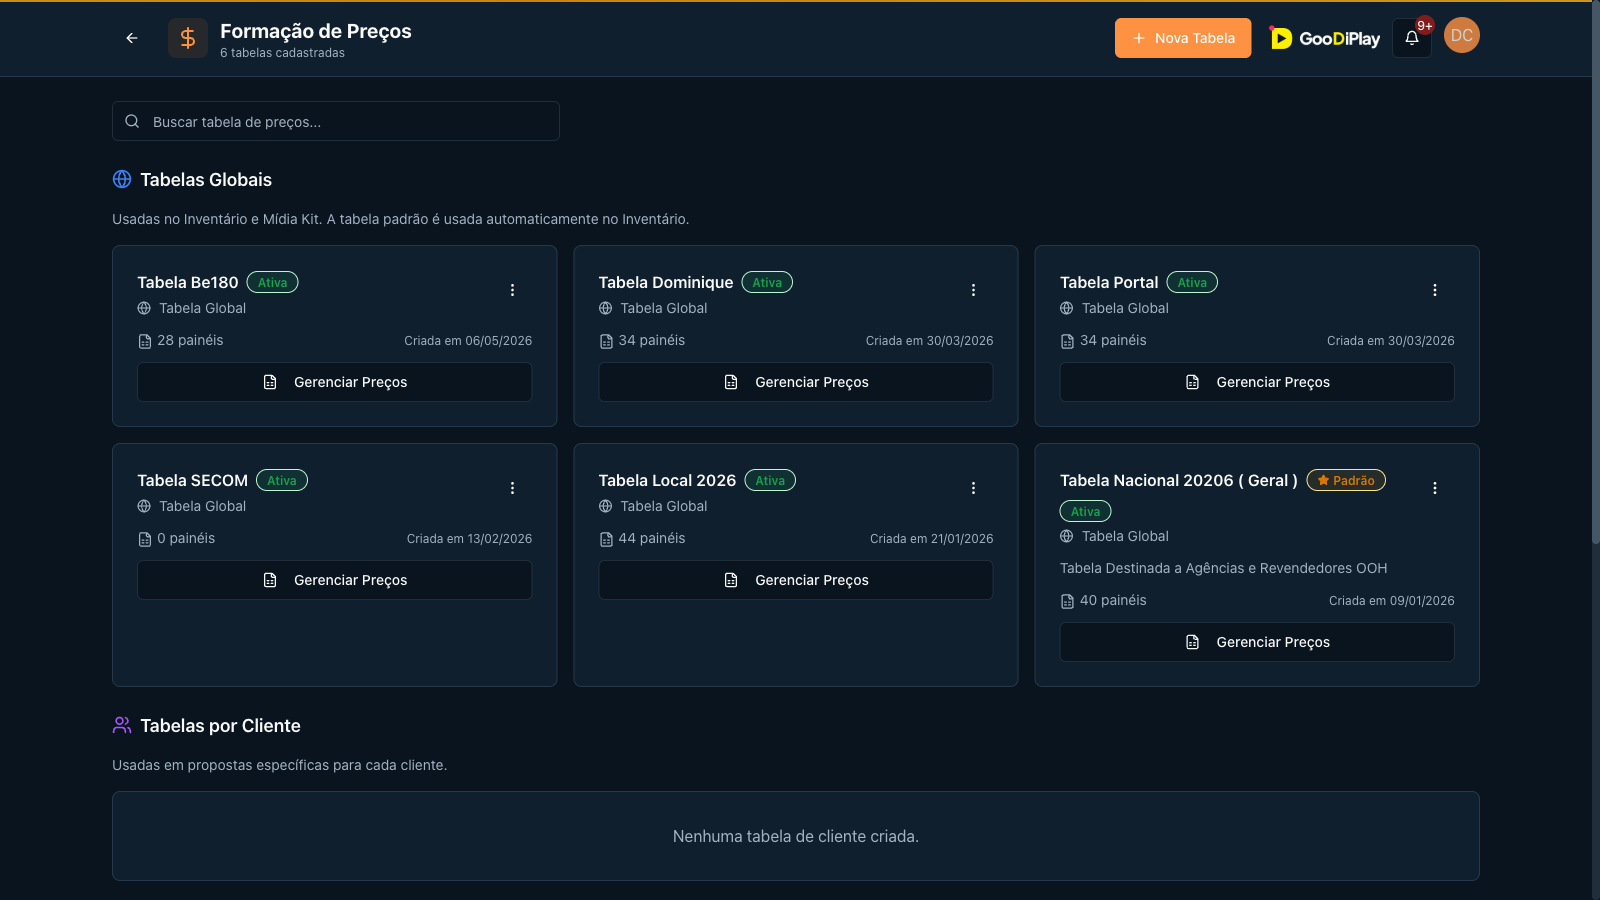Viewport: 1600px width, 900px height.
Task: Focus the Buscar tabela de preços field
Action: pyautogui.click(x=336, y=121)
